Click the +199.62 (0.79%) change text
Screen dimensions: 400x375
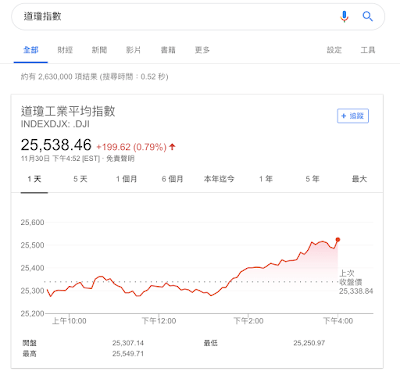tap(131, 147)
